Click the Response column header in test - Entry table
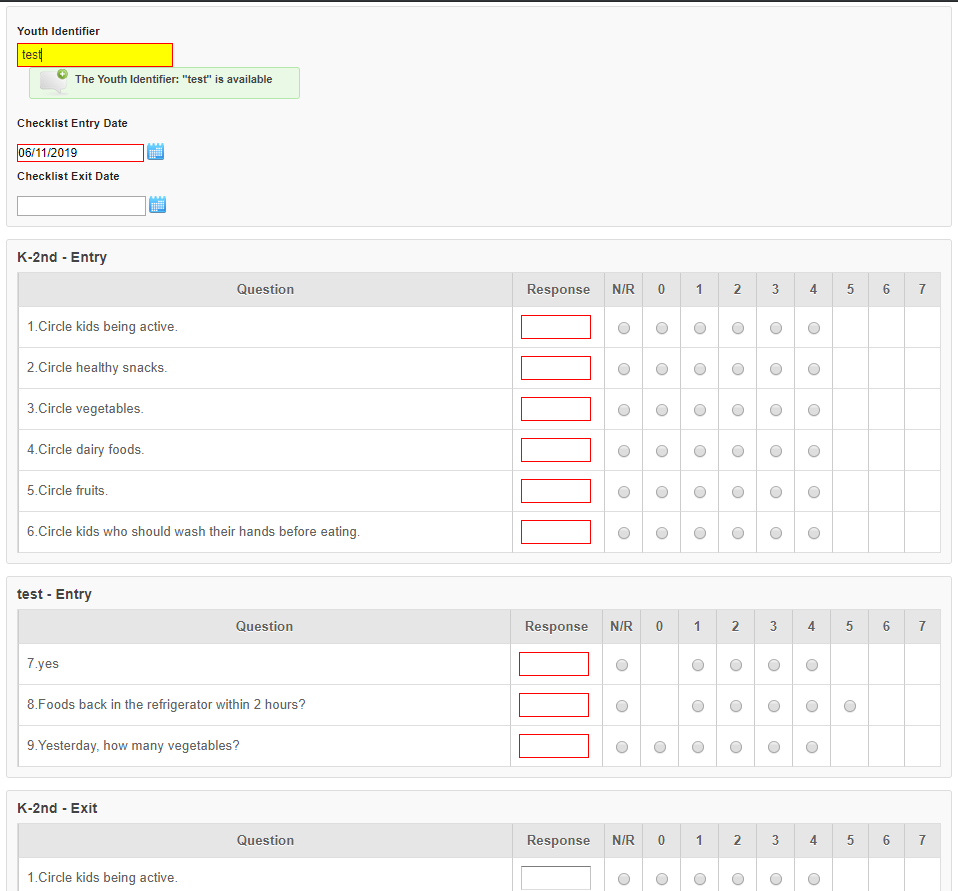 click(557, 626)
